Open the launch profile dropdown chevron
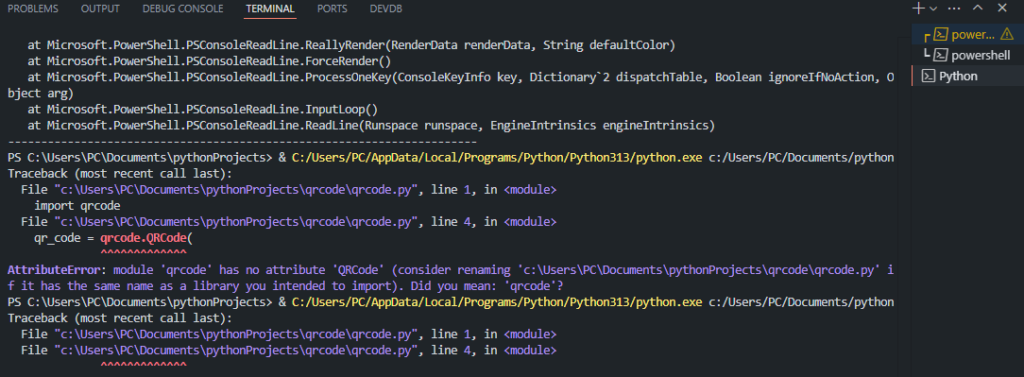 [933, 8]
